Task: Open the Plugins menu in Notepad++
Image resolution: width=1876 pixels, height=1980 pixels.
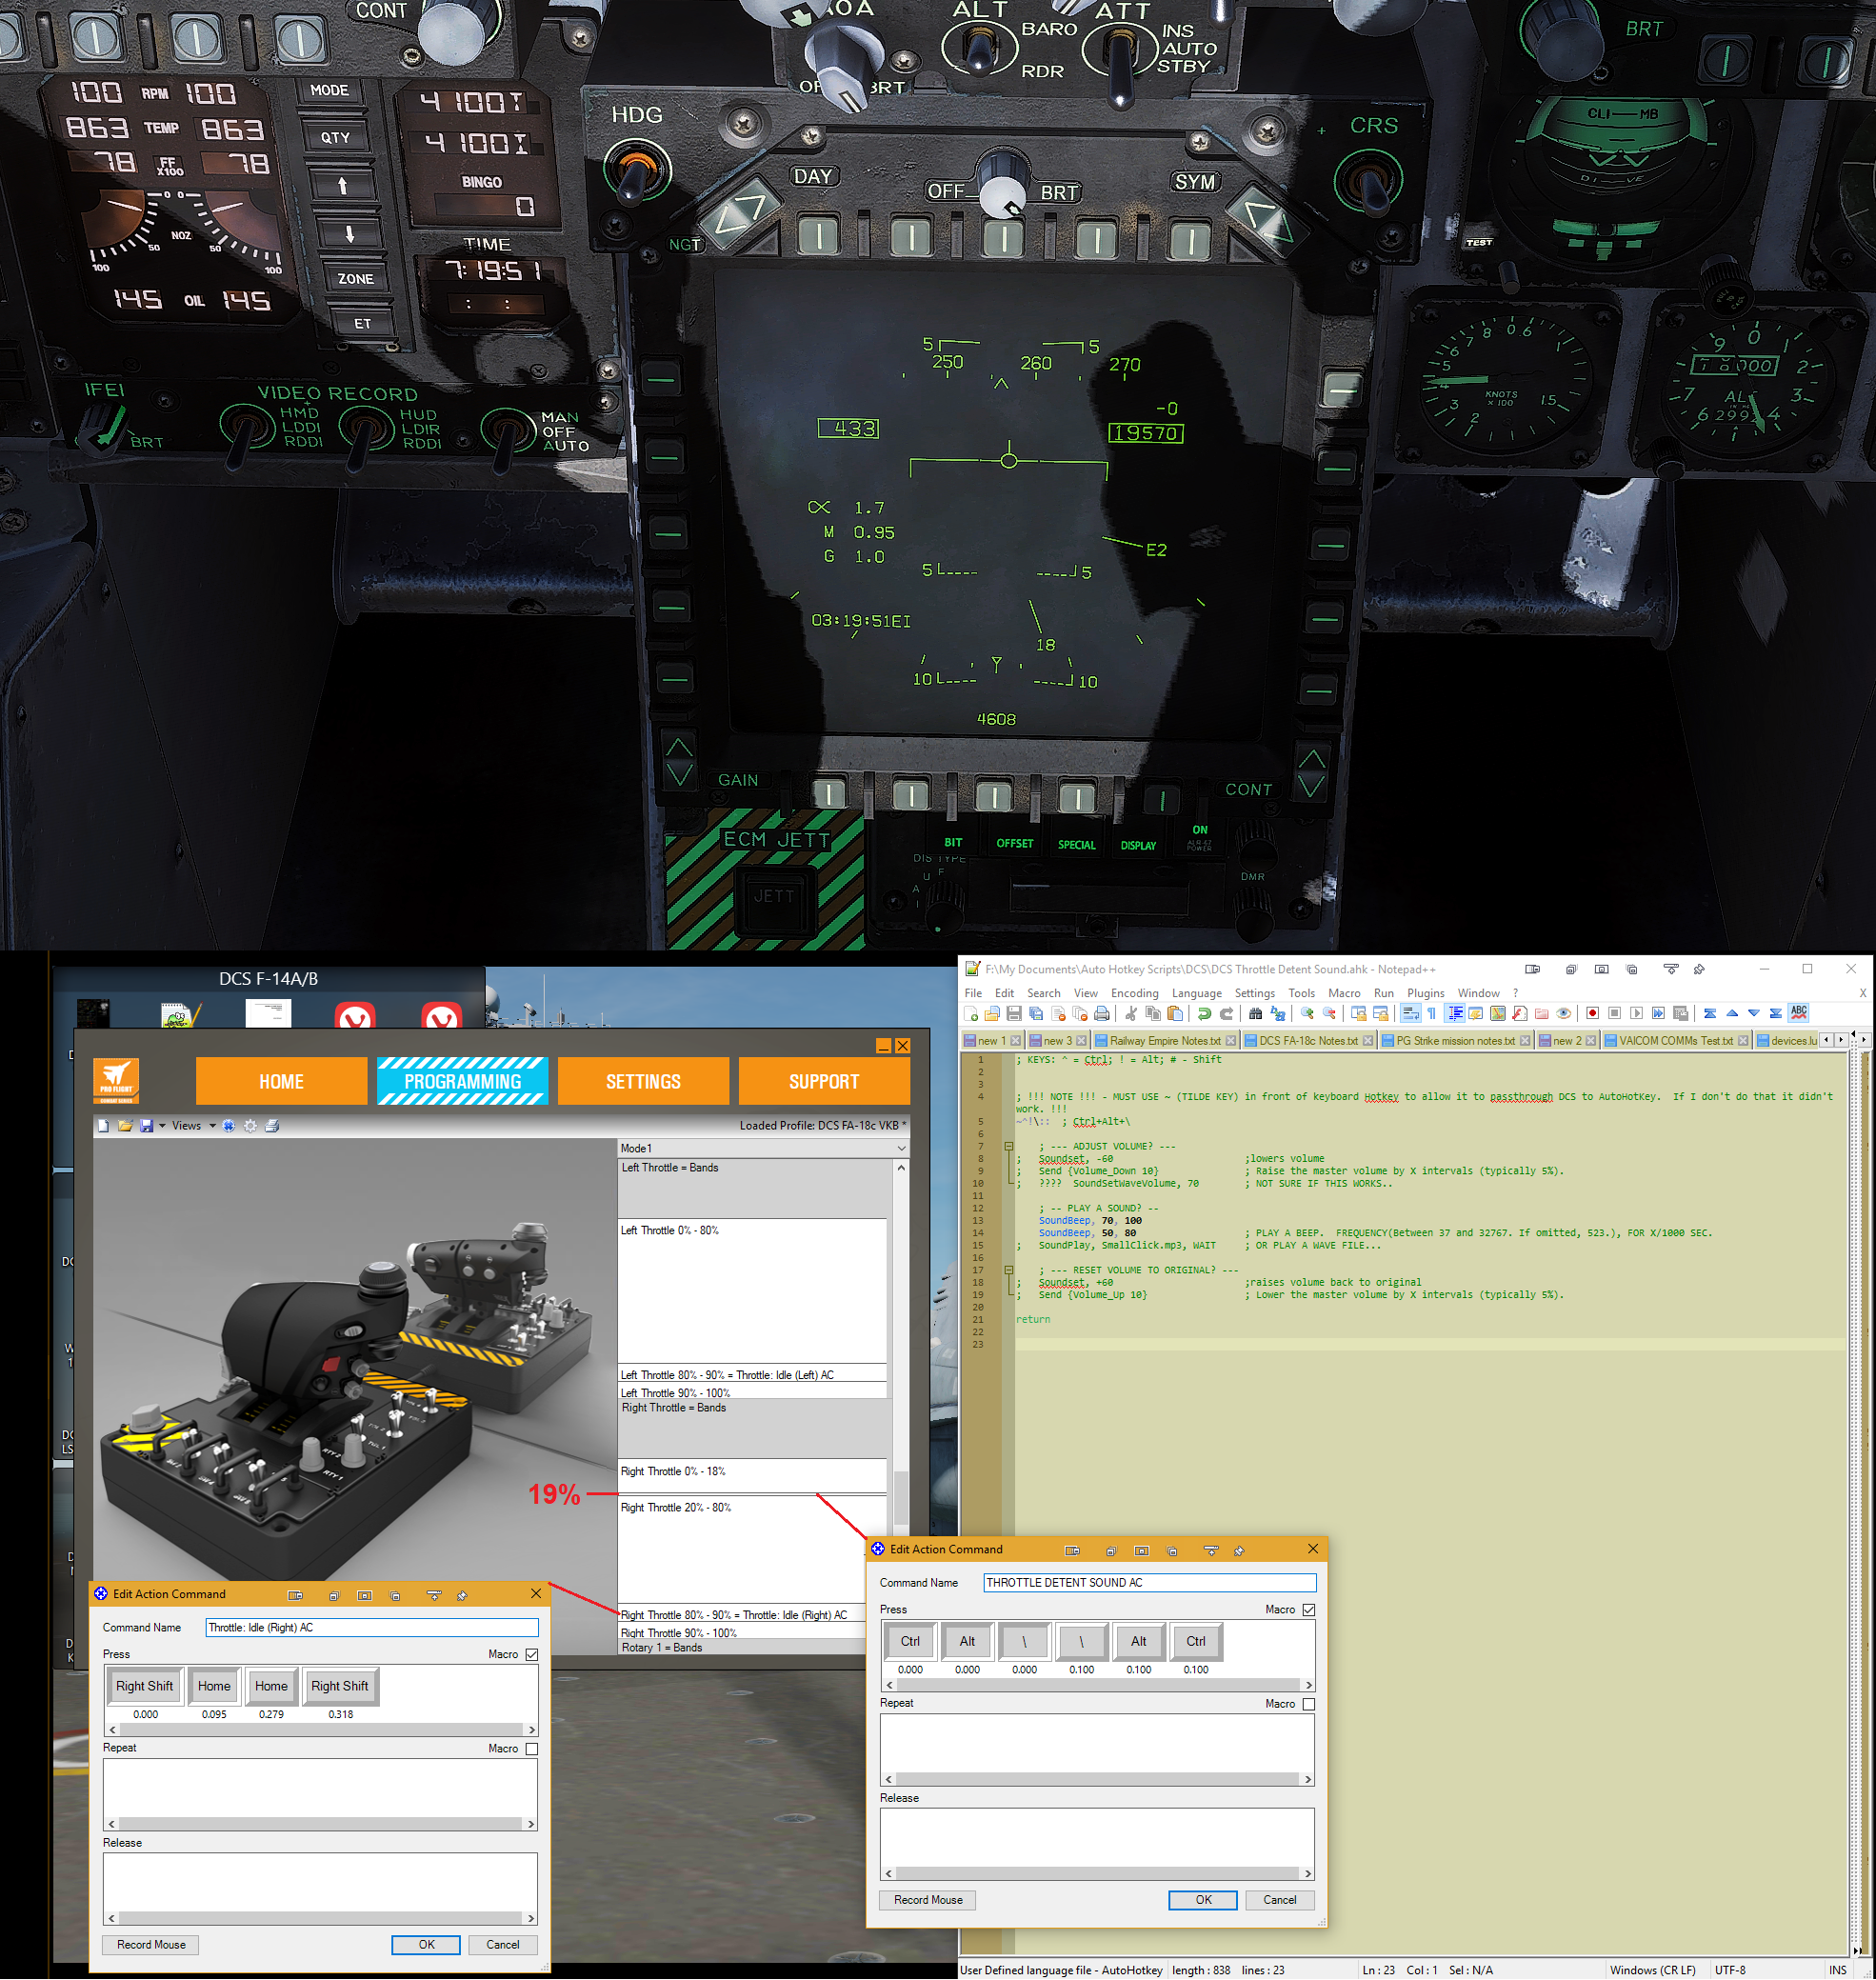Action: point(1425,993)
